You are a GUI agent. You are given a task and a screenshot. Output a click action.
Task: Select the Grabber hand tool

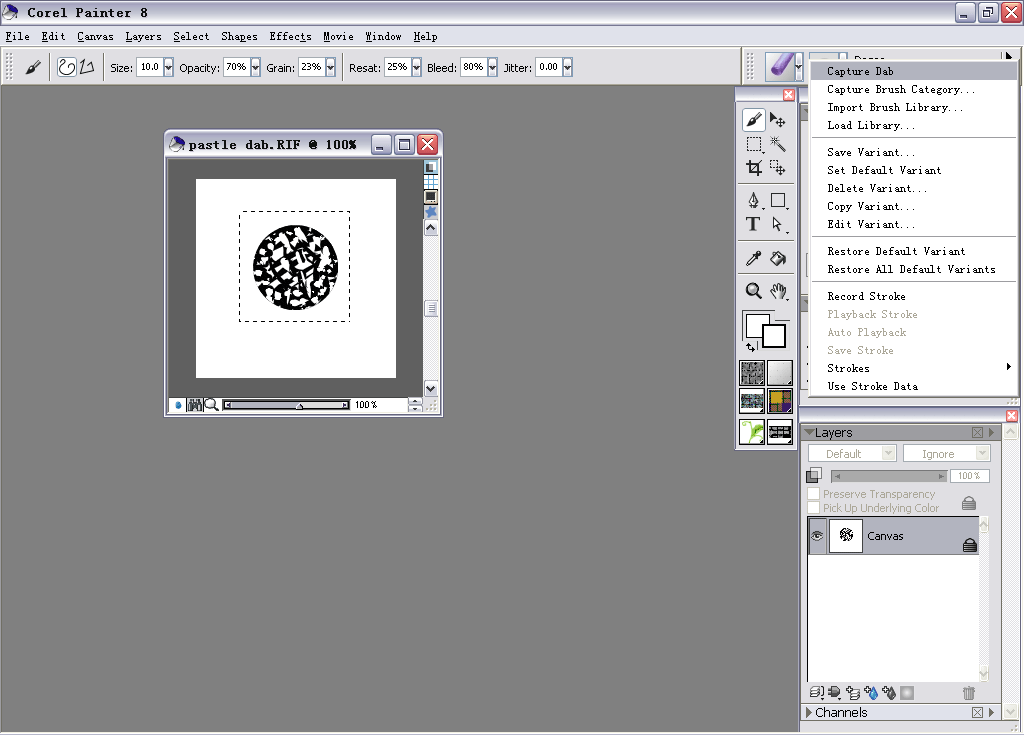click(778, 291)
